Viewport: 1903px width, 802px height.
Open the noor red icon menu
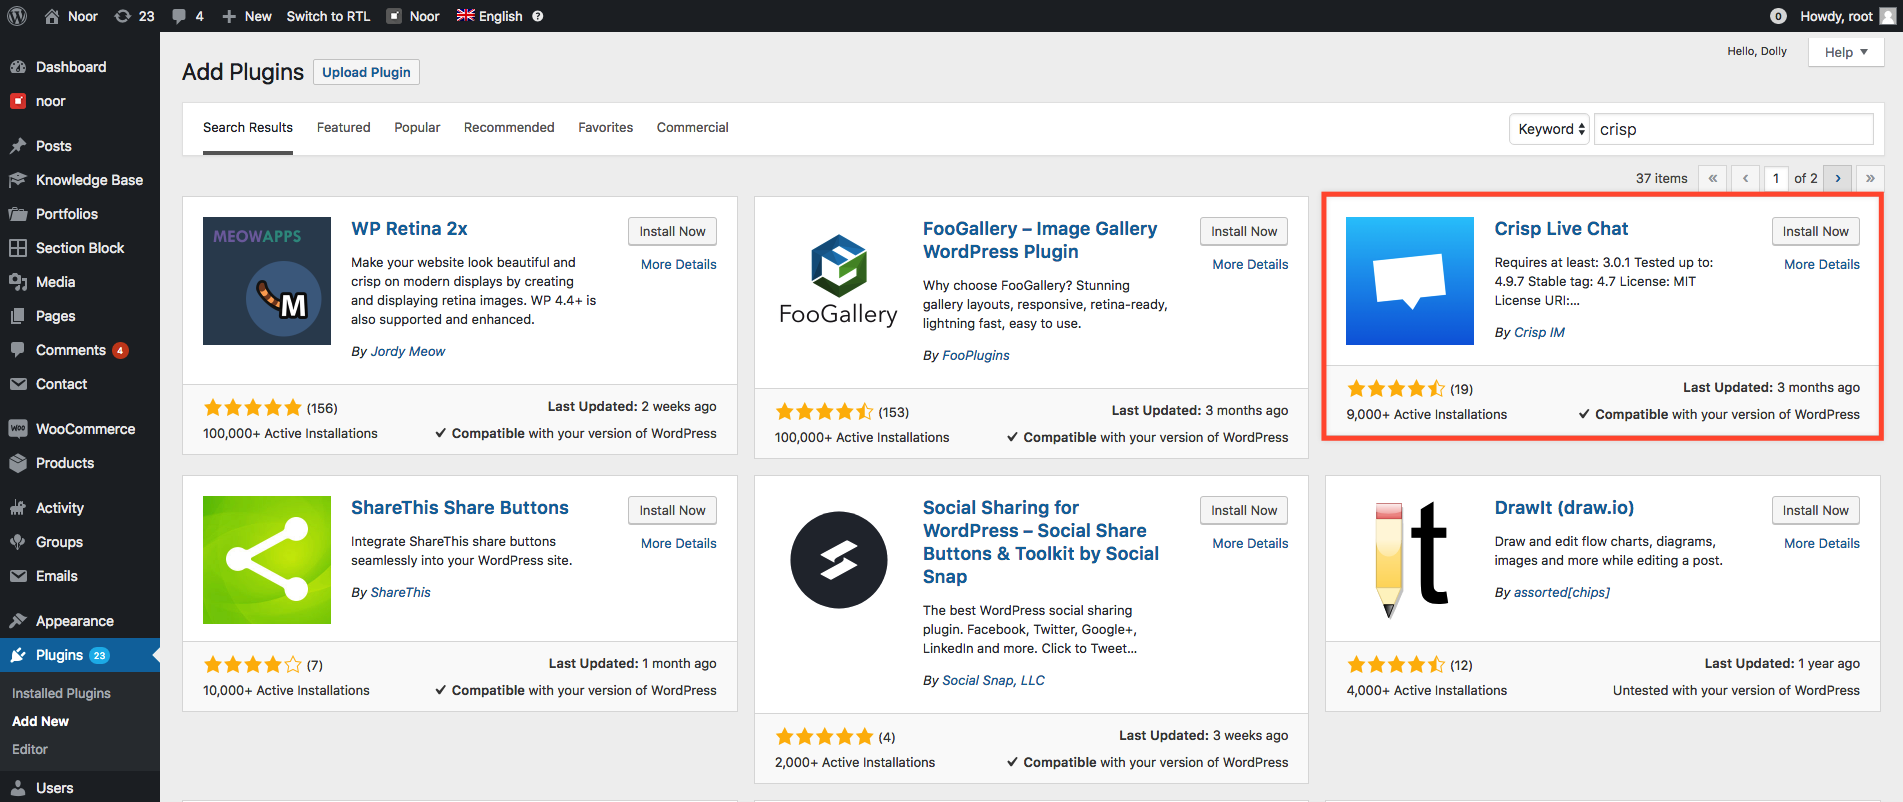pos(18,101)
